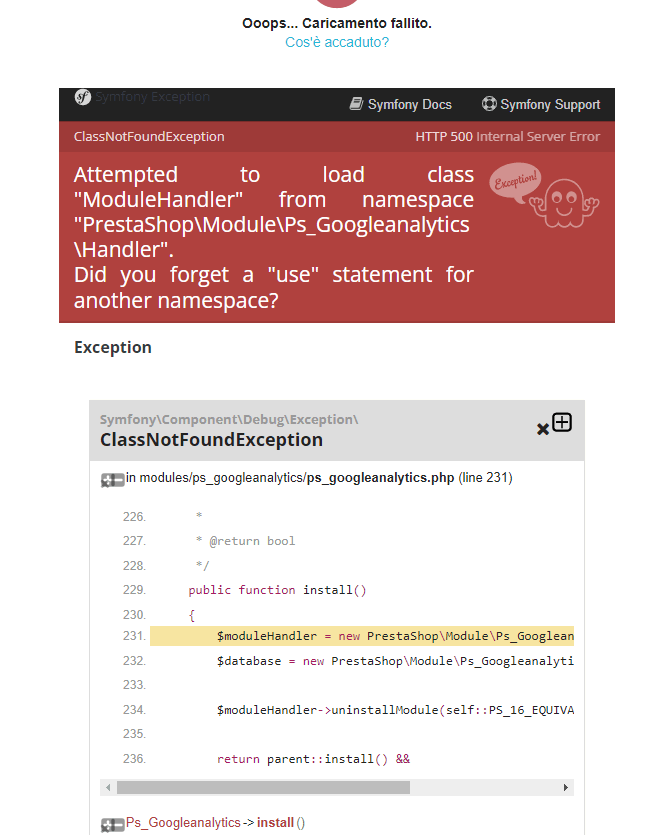Open the Symfony Support link
This screenshot has height=835, width=657.
pos(541,104)
